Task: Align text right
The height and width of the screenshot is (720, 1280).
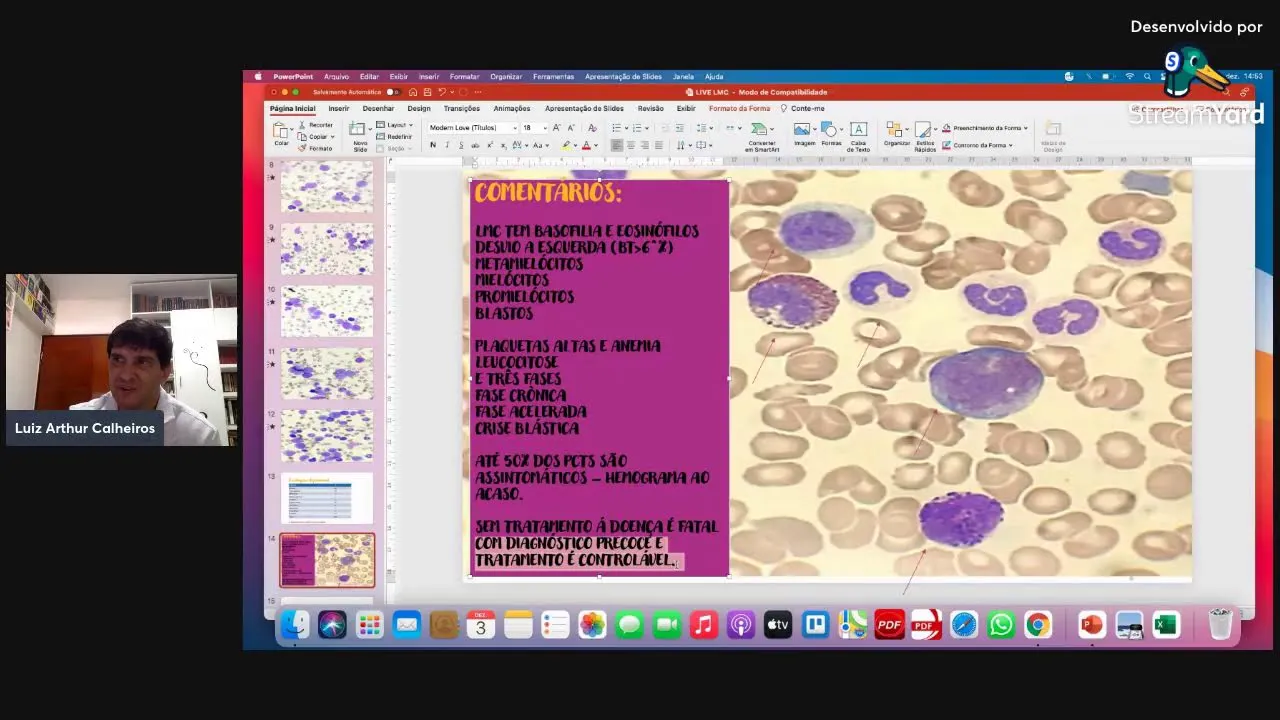Action: (645, 145)
